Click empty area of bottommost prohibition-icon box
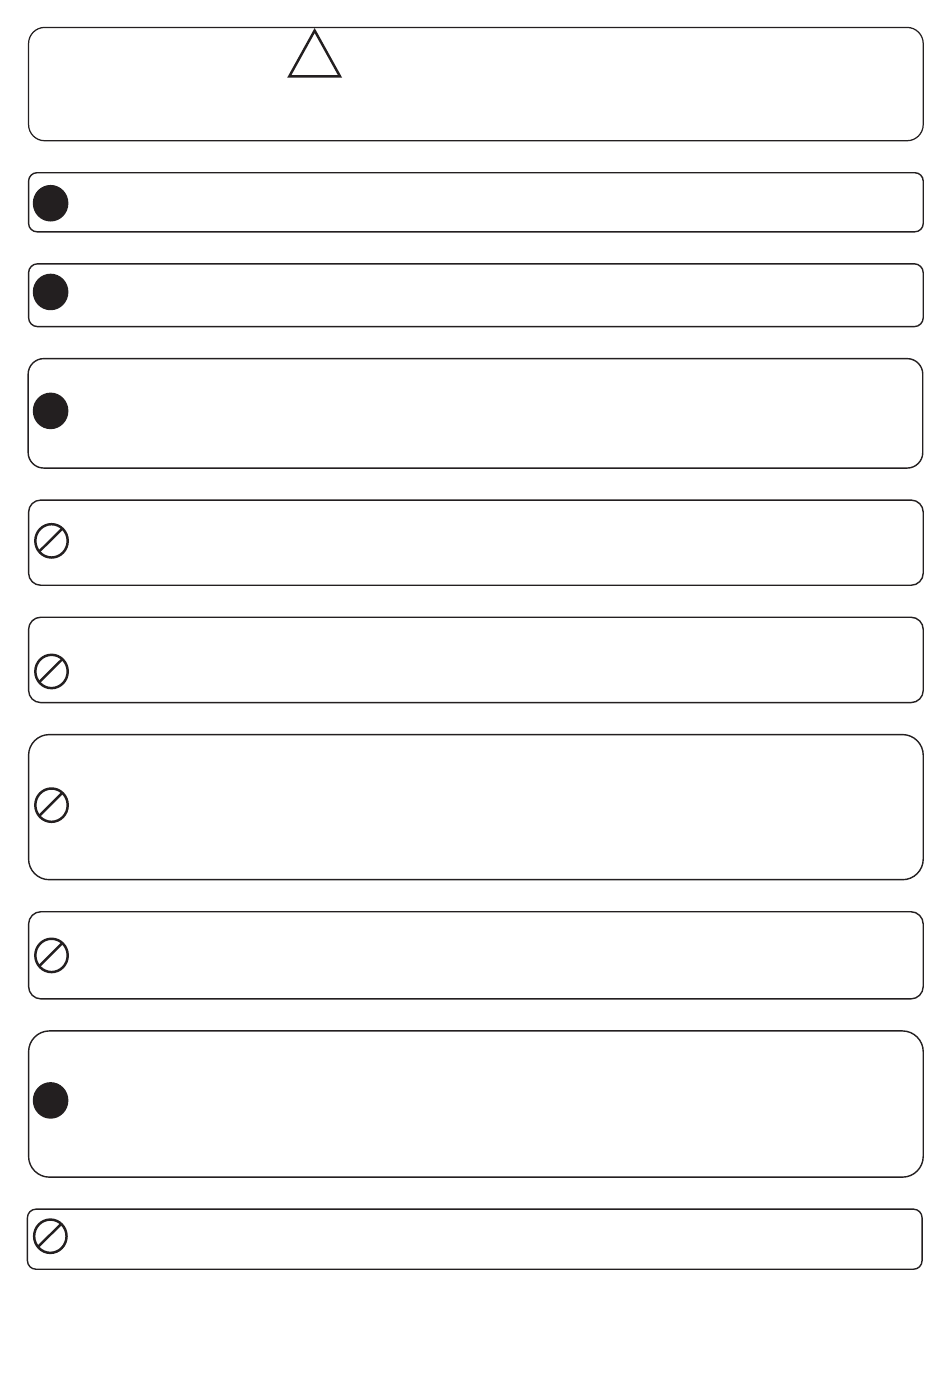950x1384 pixels. 495,1239
